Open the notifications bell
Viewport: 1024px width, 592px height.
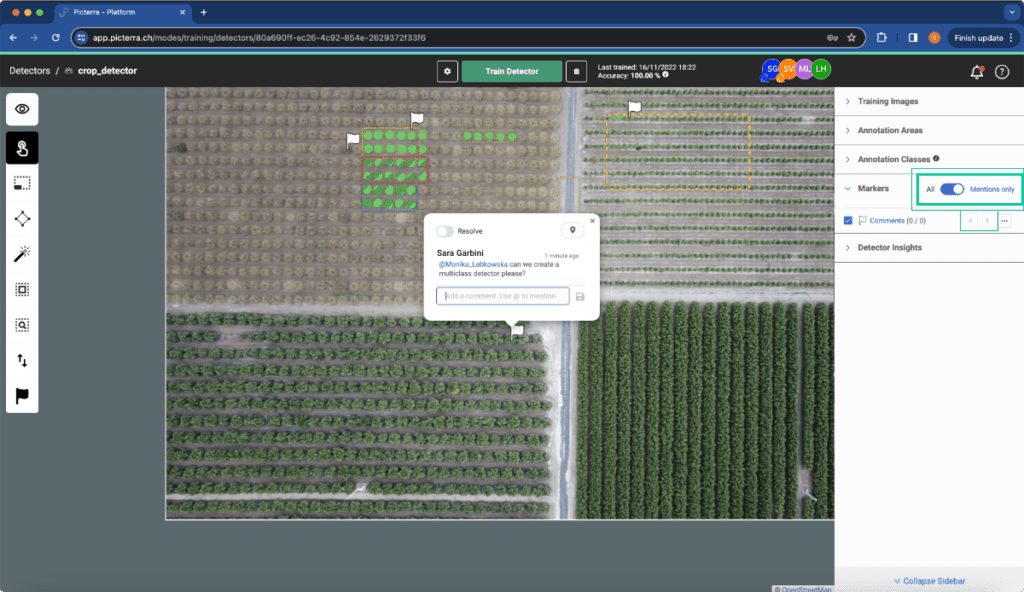(x=976, y=72)
